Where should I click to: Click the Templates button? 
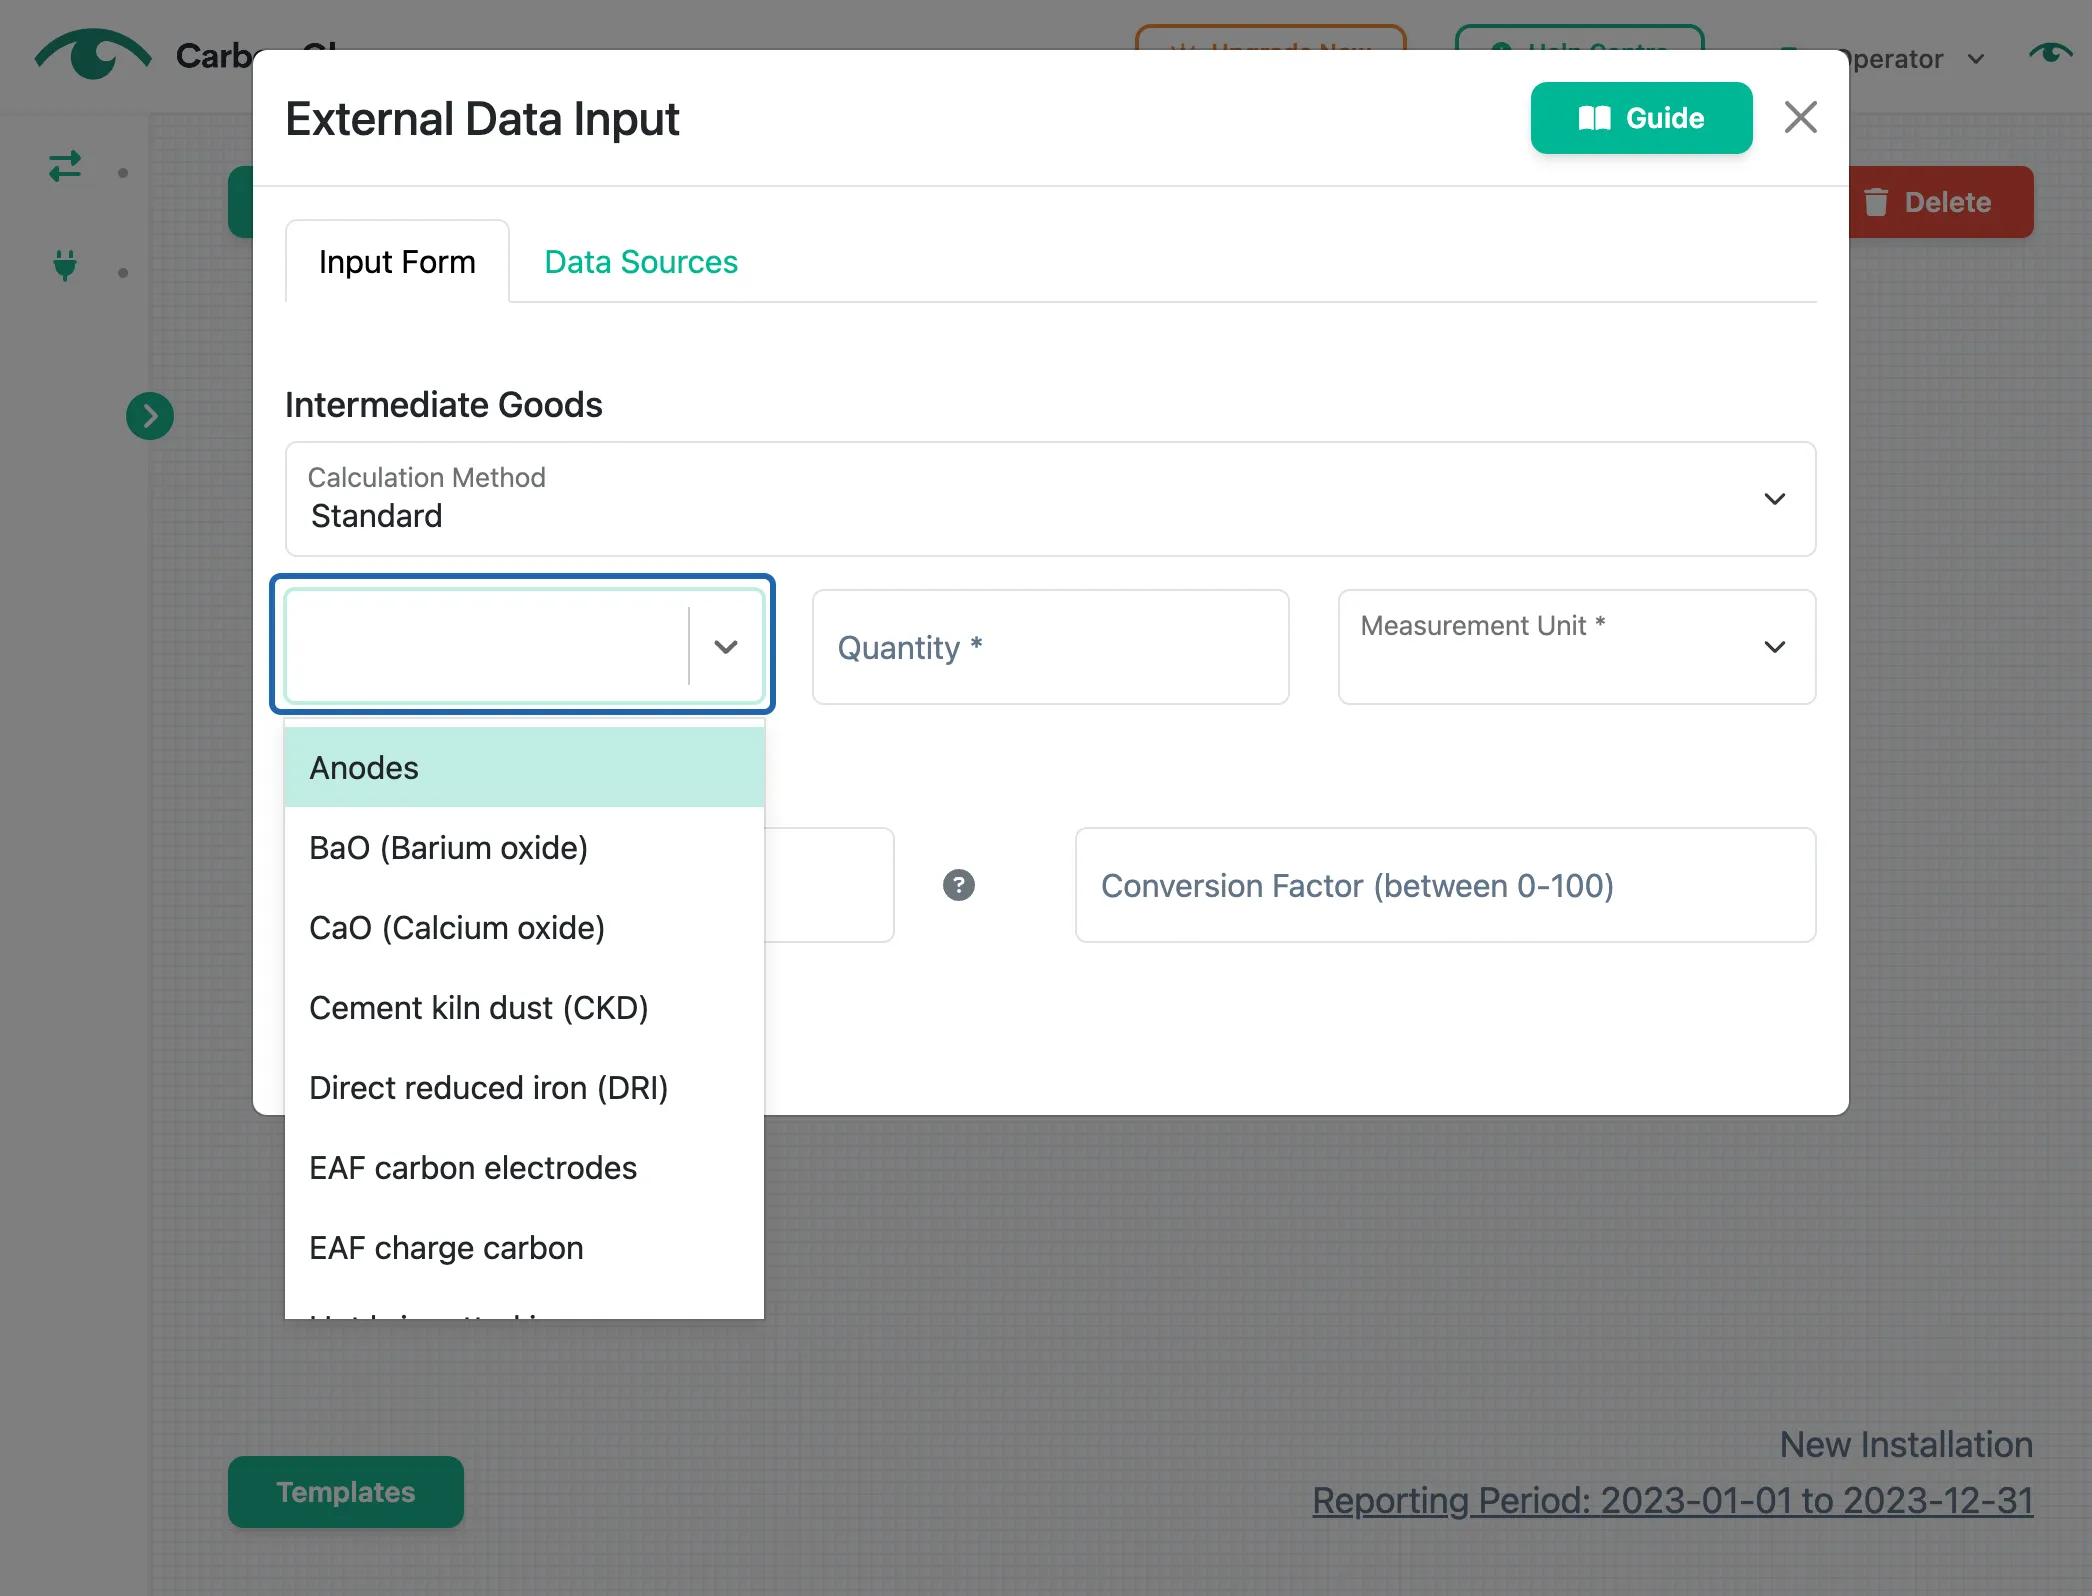click(x=345, y=1492)
